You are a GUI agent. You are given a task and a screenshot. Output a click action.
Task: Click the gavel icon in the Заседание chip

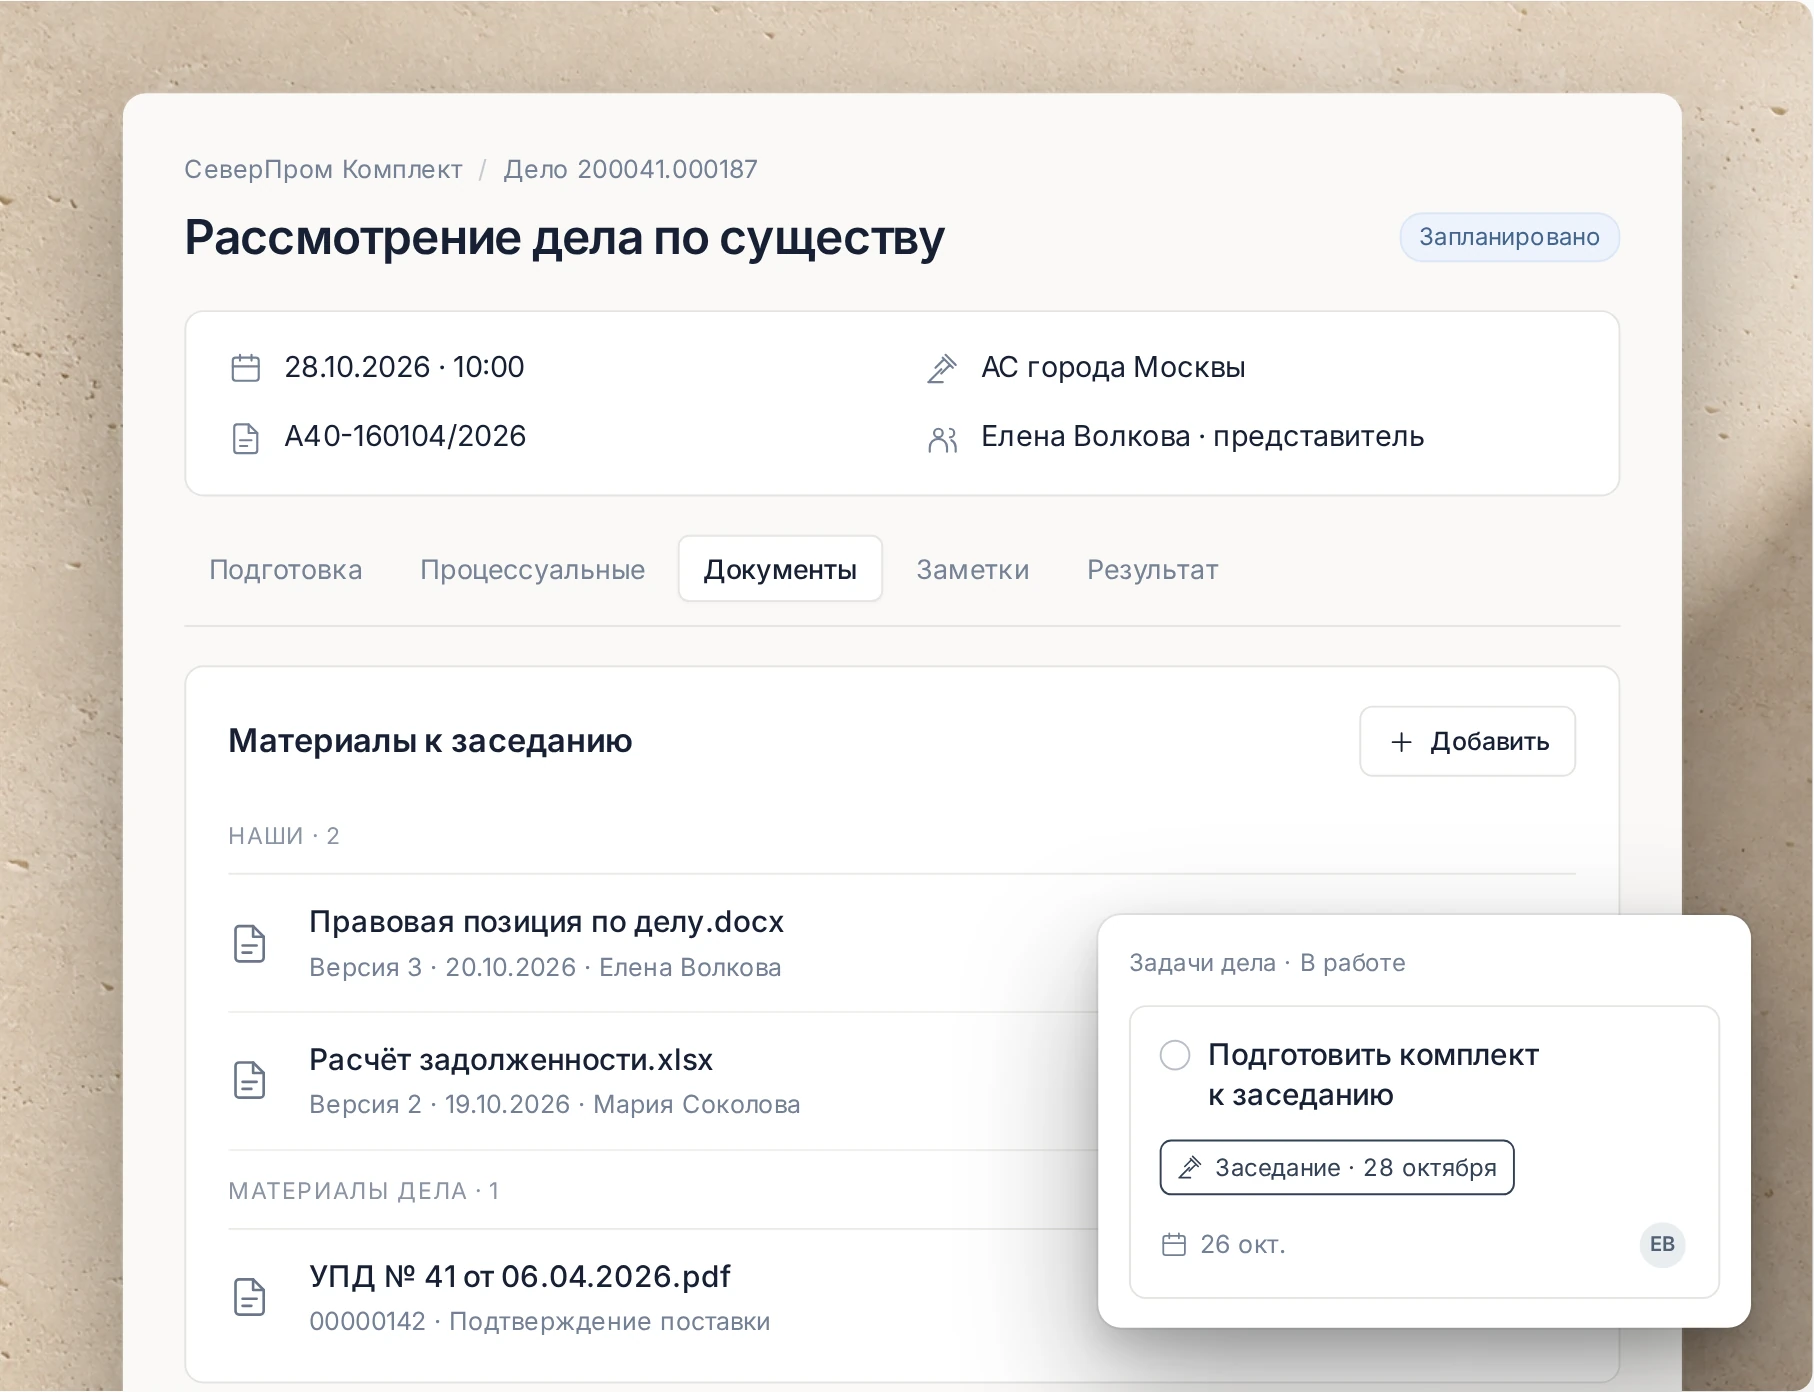[x=1189, y=1167]
